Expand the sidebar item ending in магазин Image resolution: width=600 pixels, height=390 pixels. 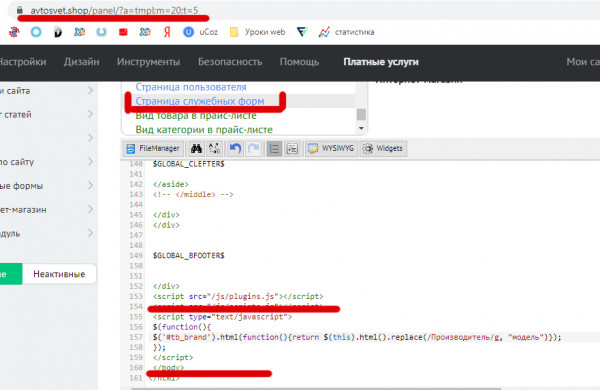coord(90,209)
